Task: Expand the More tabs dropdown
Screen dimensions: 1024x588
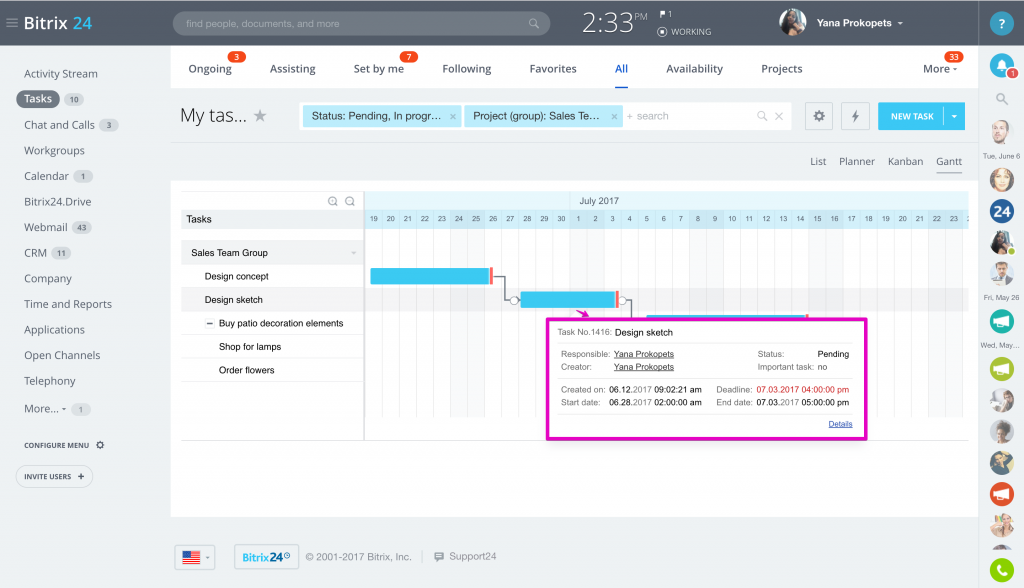Action: 940,69
